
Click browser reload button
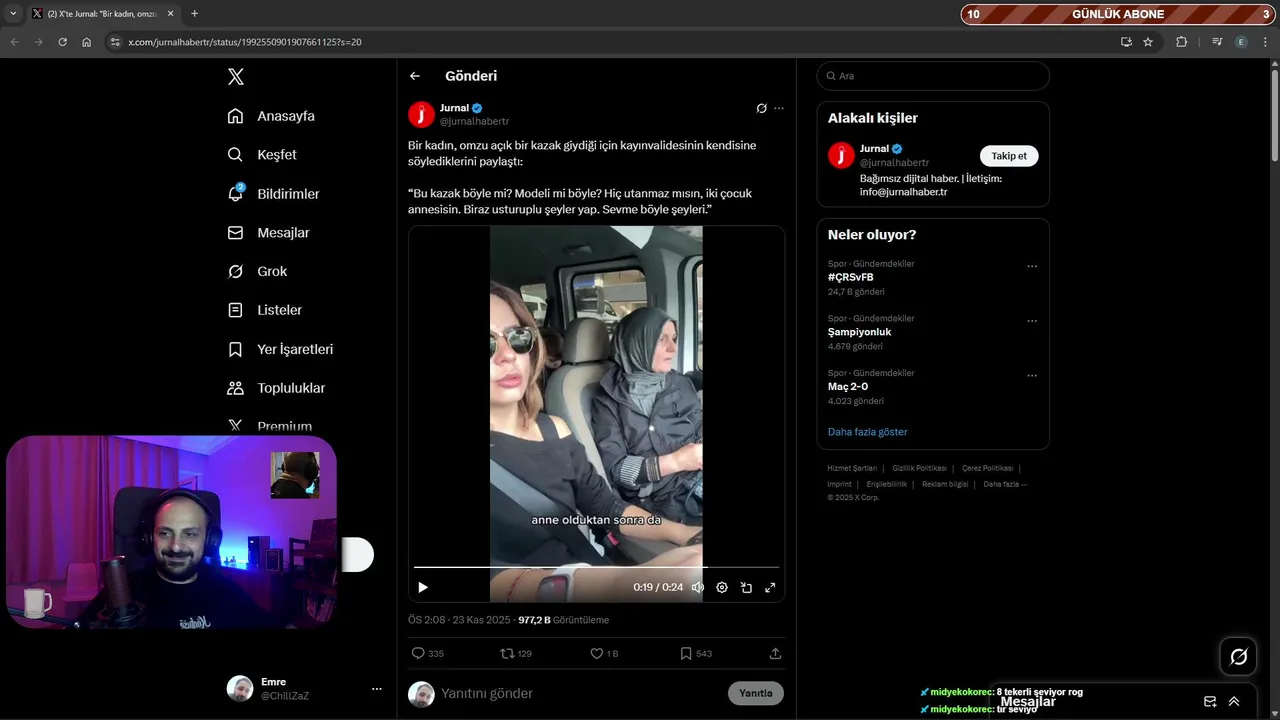pos(62,42)
